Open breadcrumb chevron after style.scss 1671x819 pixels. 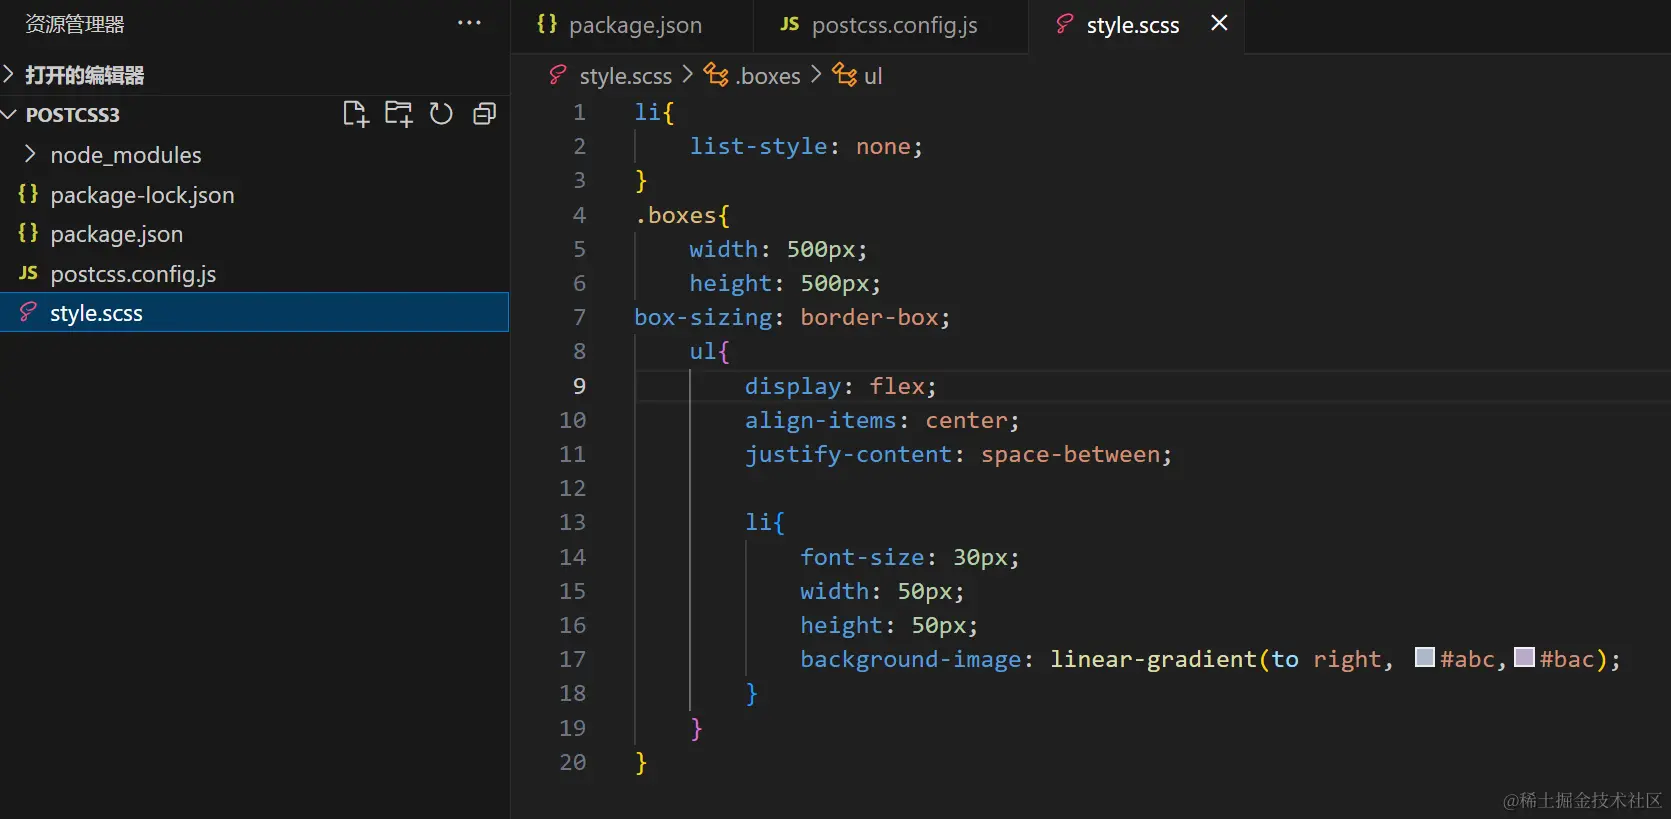(688, 75)
